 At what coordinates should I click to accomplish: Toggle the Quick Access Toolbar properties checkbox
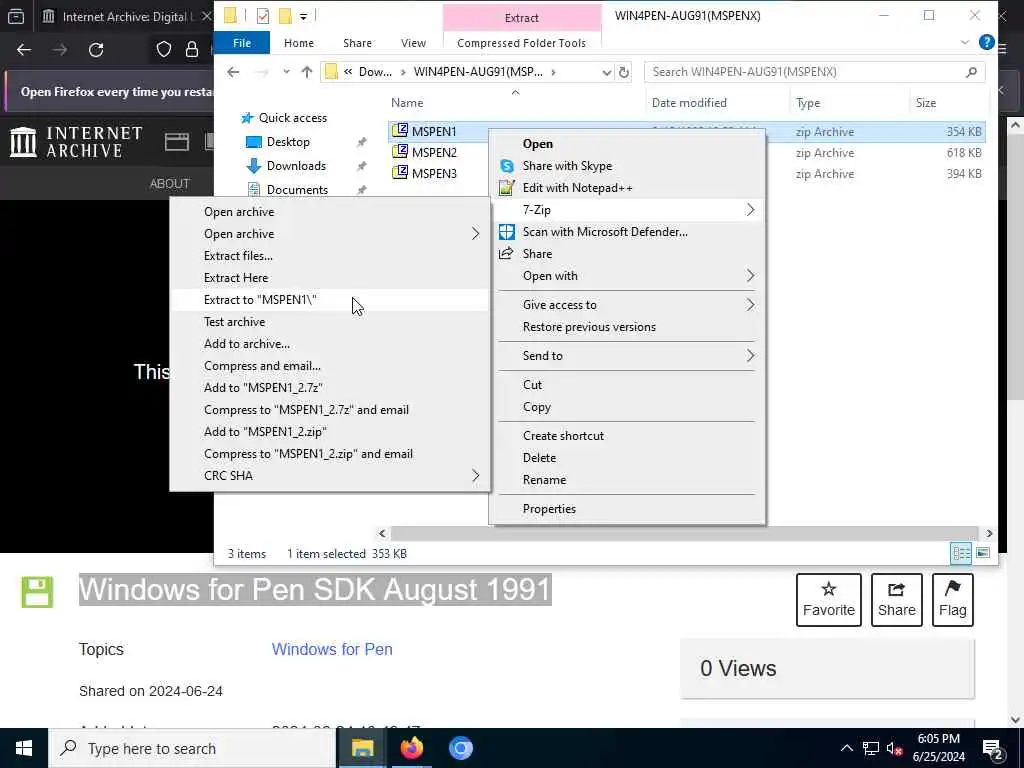tap(263, 16)
